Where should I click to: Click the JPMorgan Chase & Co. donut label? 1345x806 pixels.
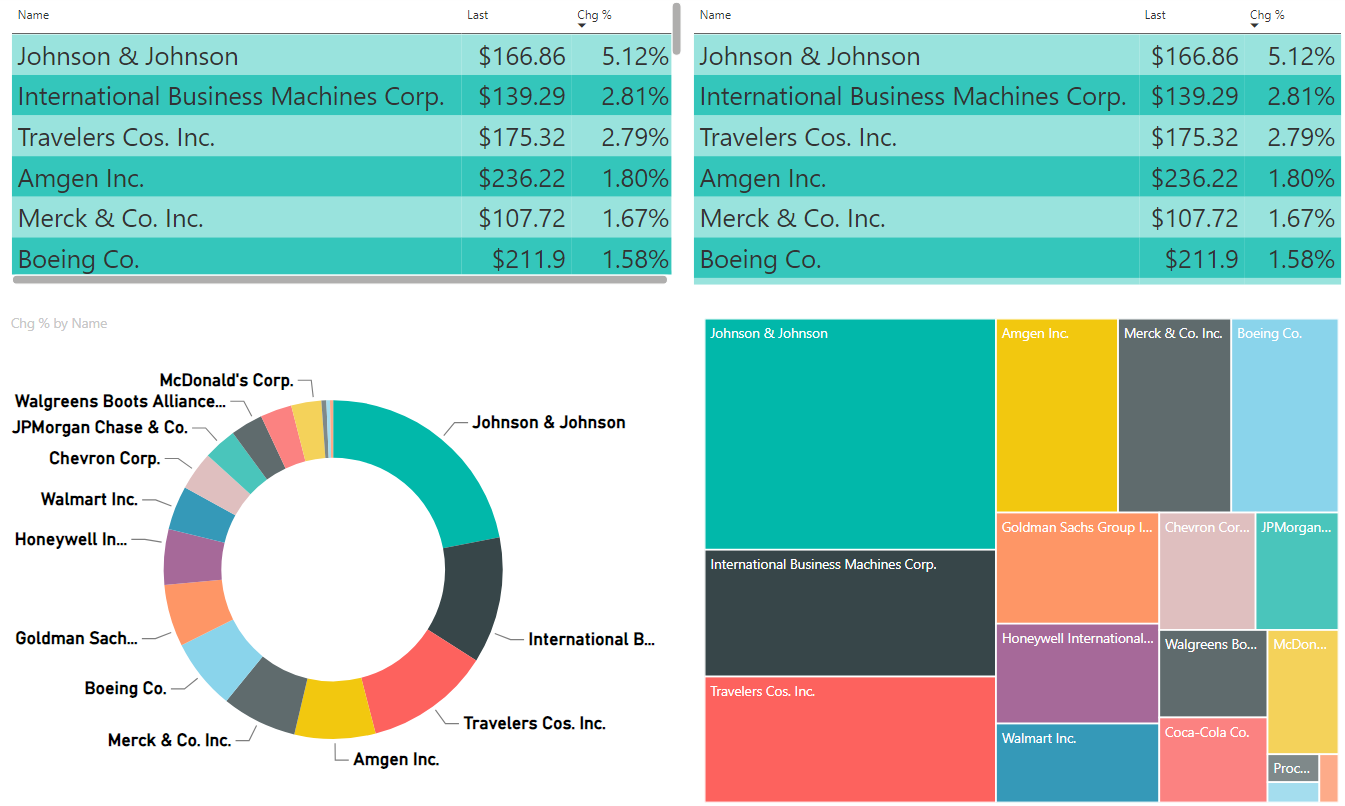[100, 428]
